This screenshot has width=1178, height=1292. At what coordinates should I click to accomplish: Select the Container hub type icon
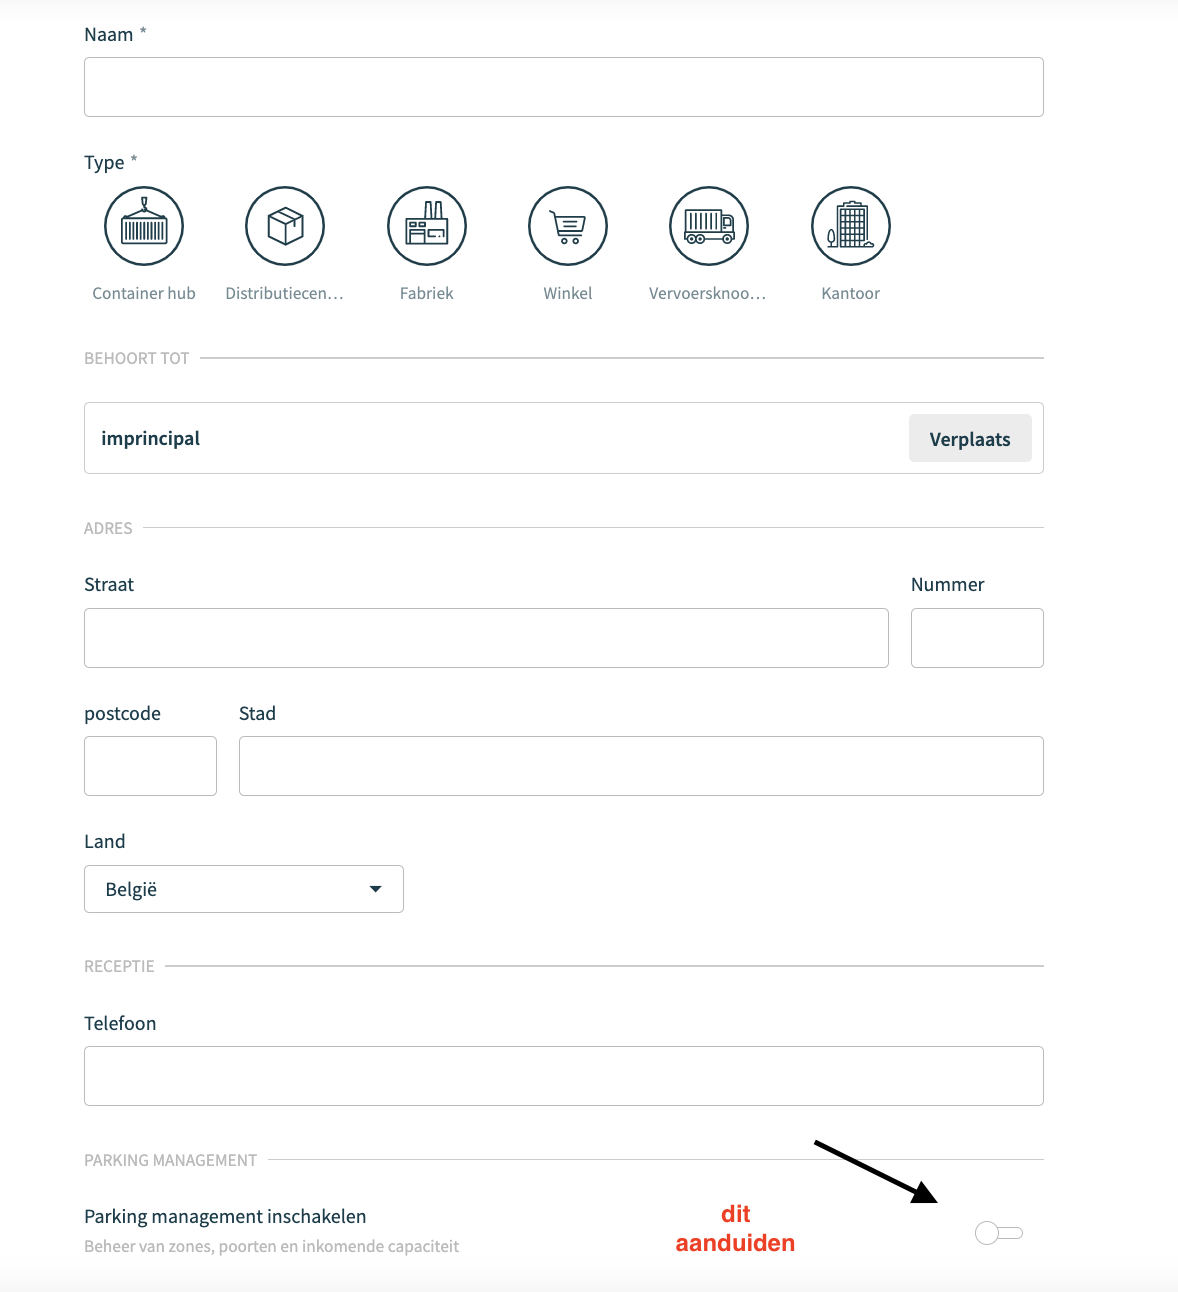(x=144, y=226)
